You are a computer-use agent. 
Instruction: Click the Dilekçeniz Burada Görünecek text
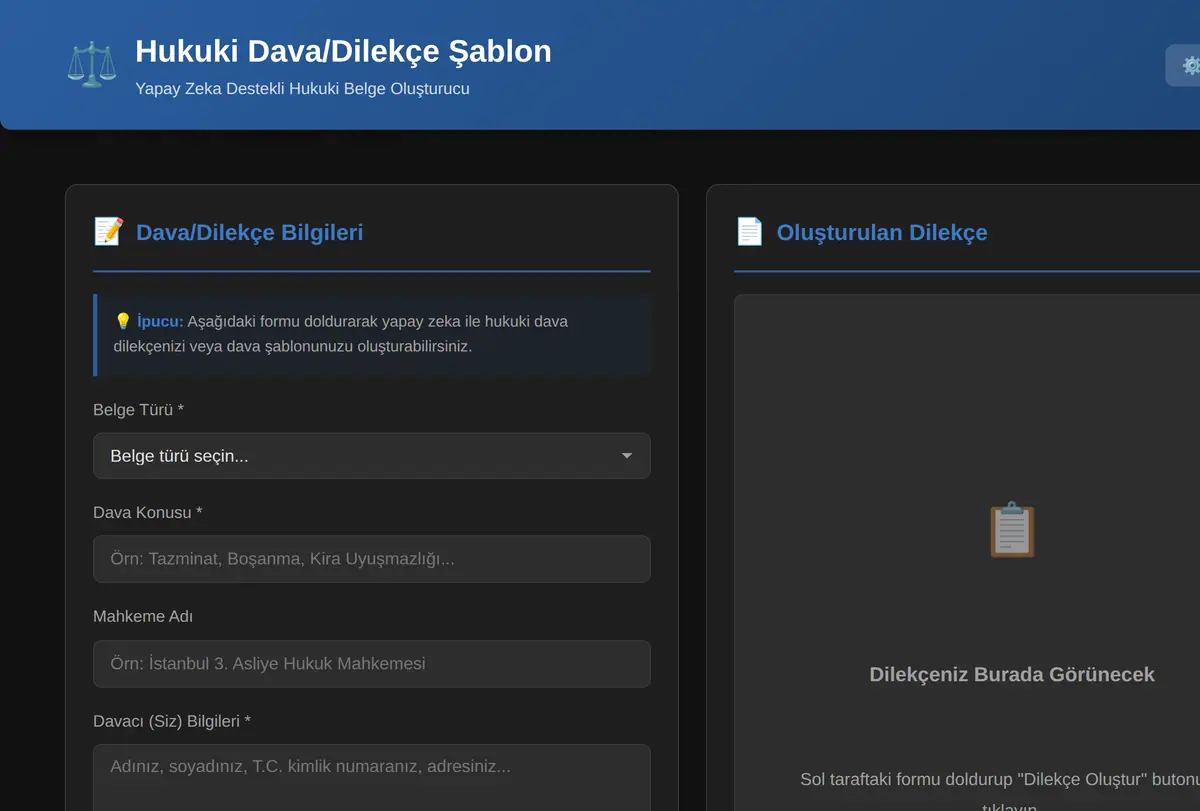1012,675
